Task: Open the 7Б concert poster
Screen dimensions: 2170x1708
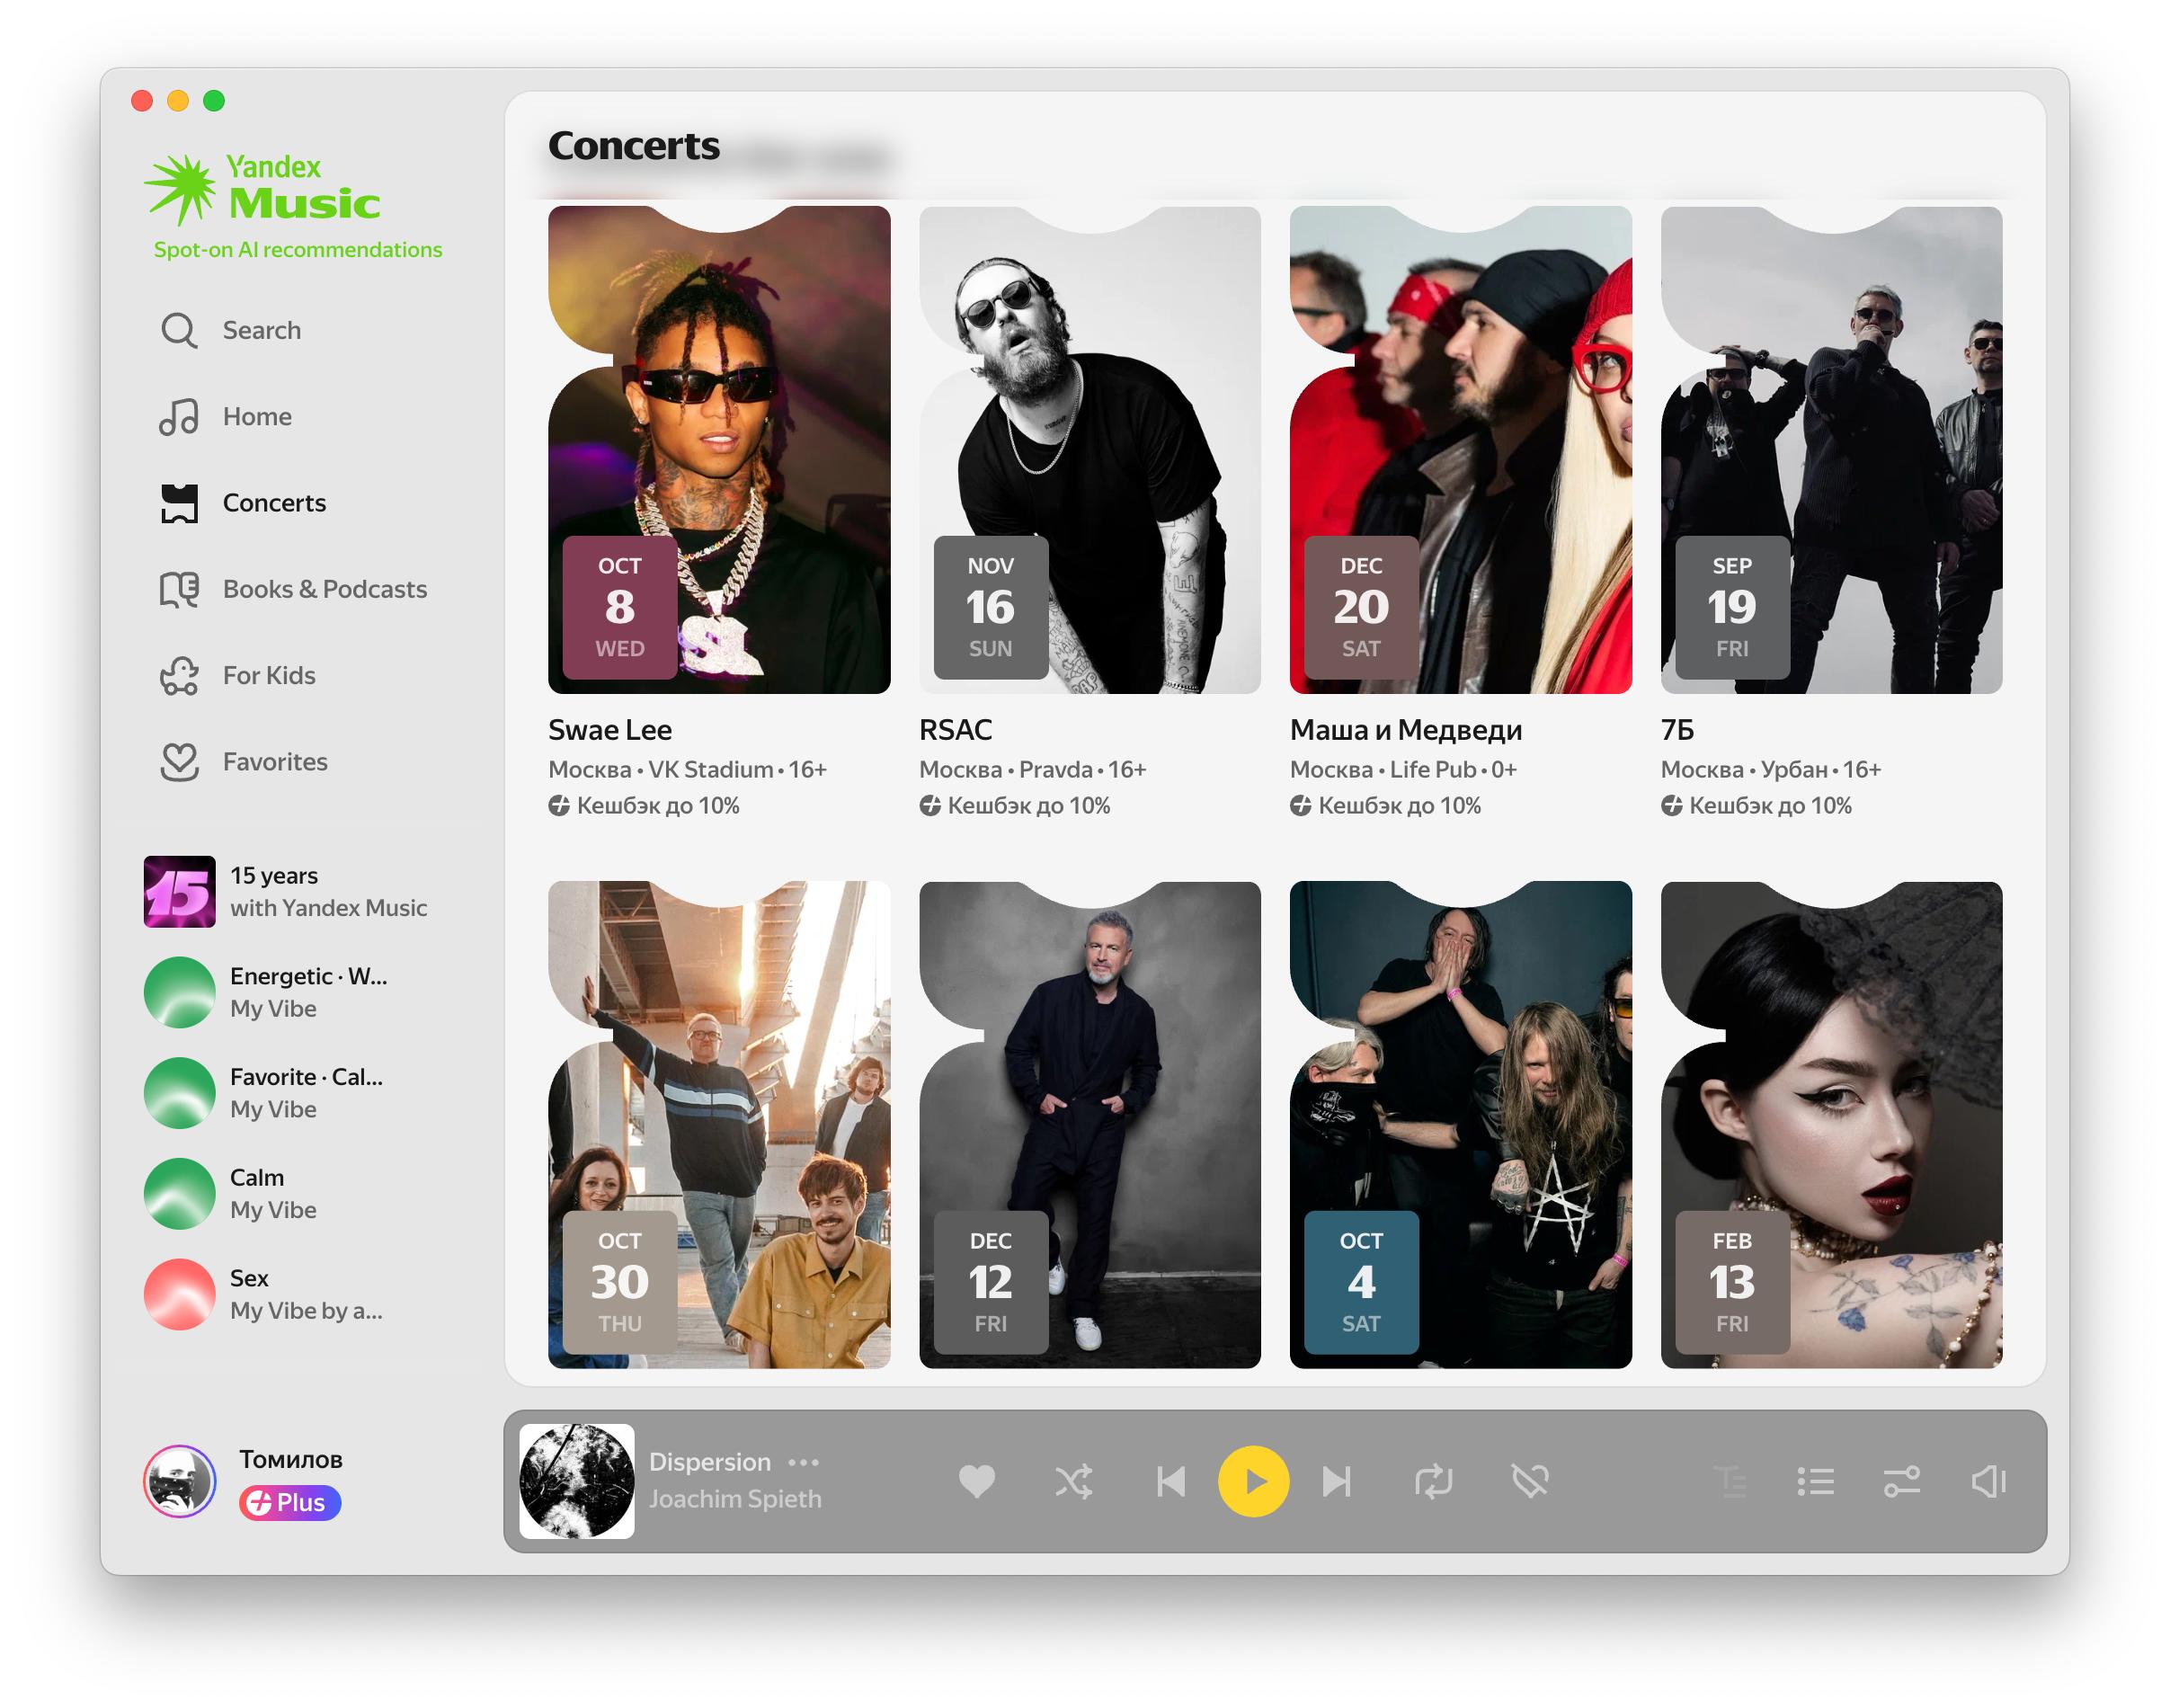Action: pos(1831,450)
